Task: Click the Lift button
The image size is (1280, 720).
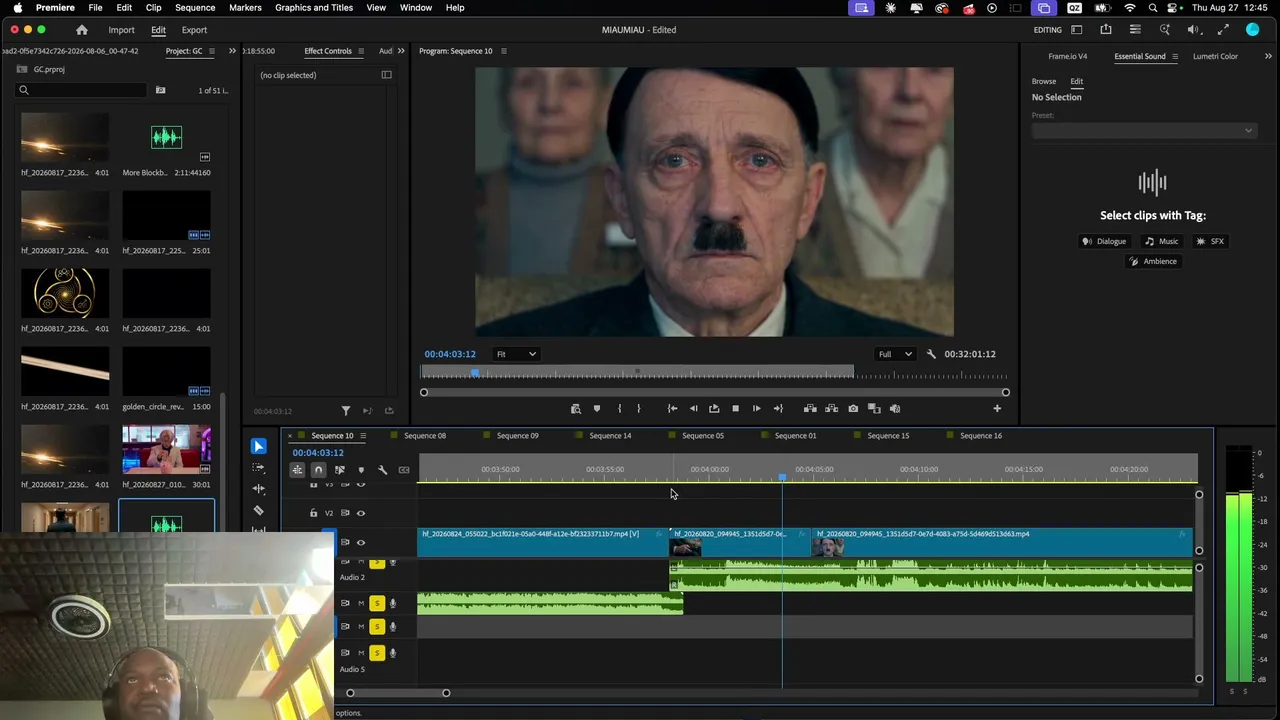Action: (810, 408)
